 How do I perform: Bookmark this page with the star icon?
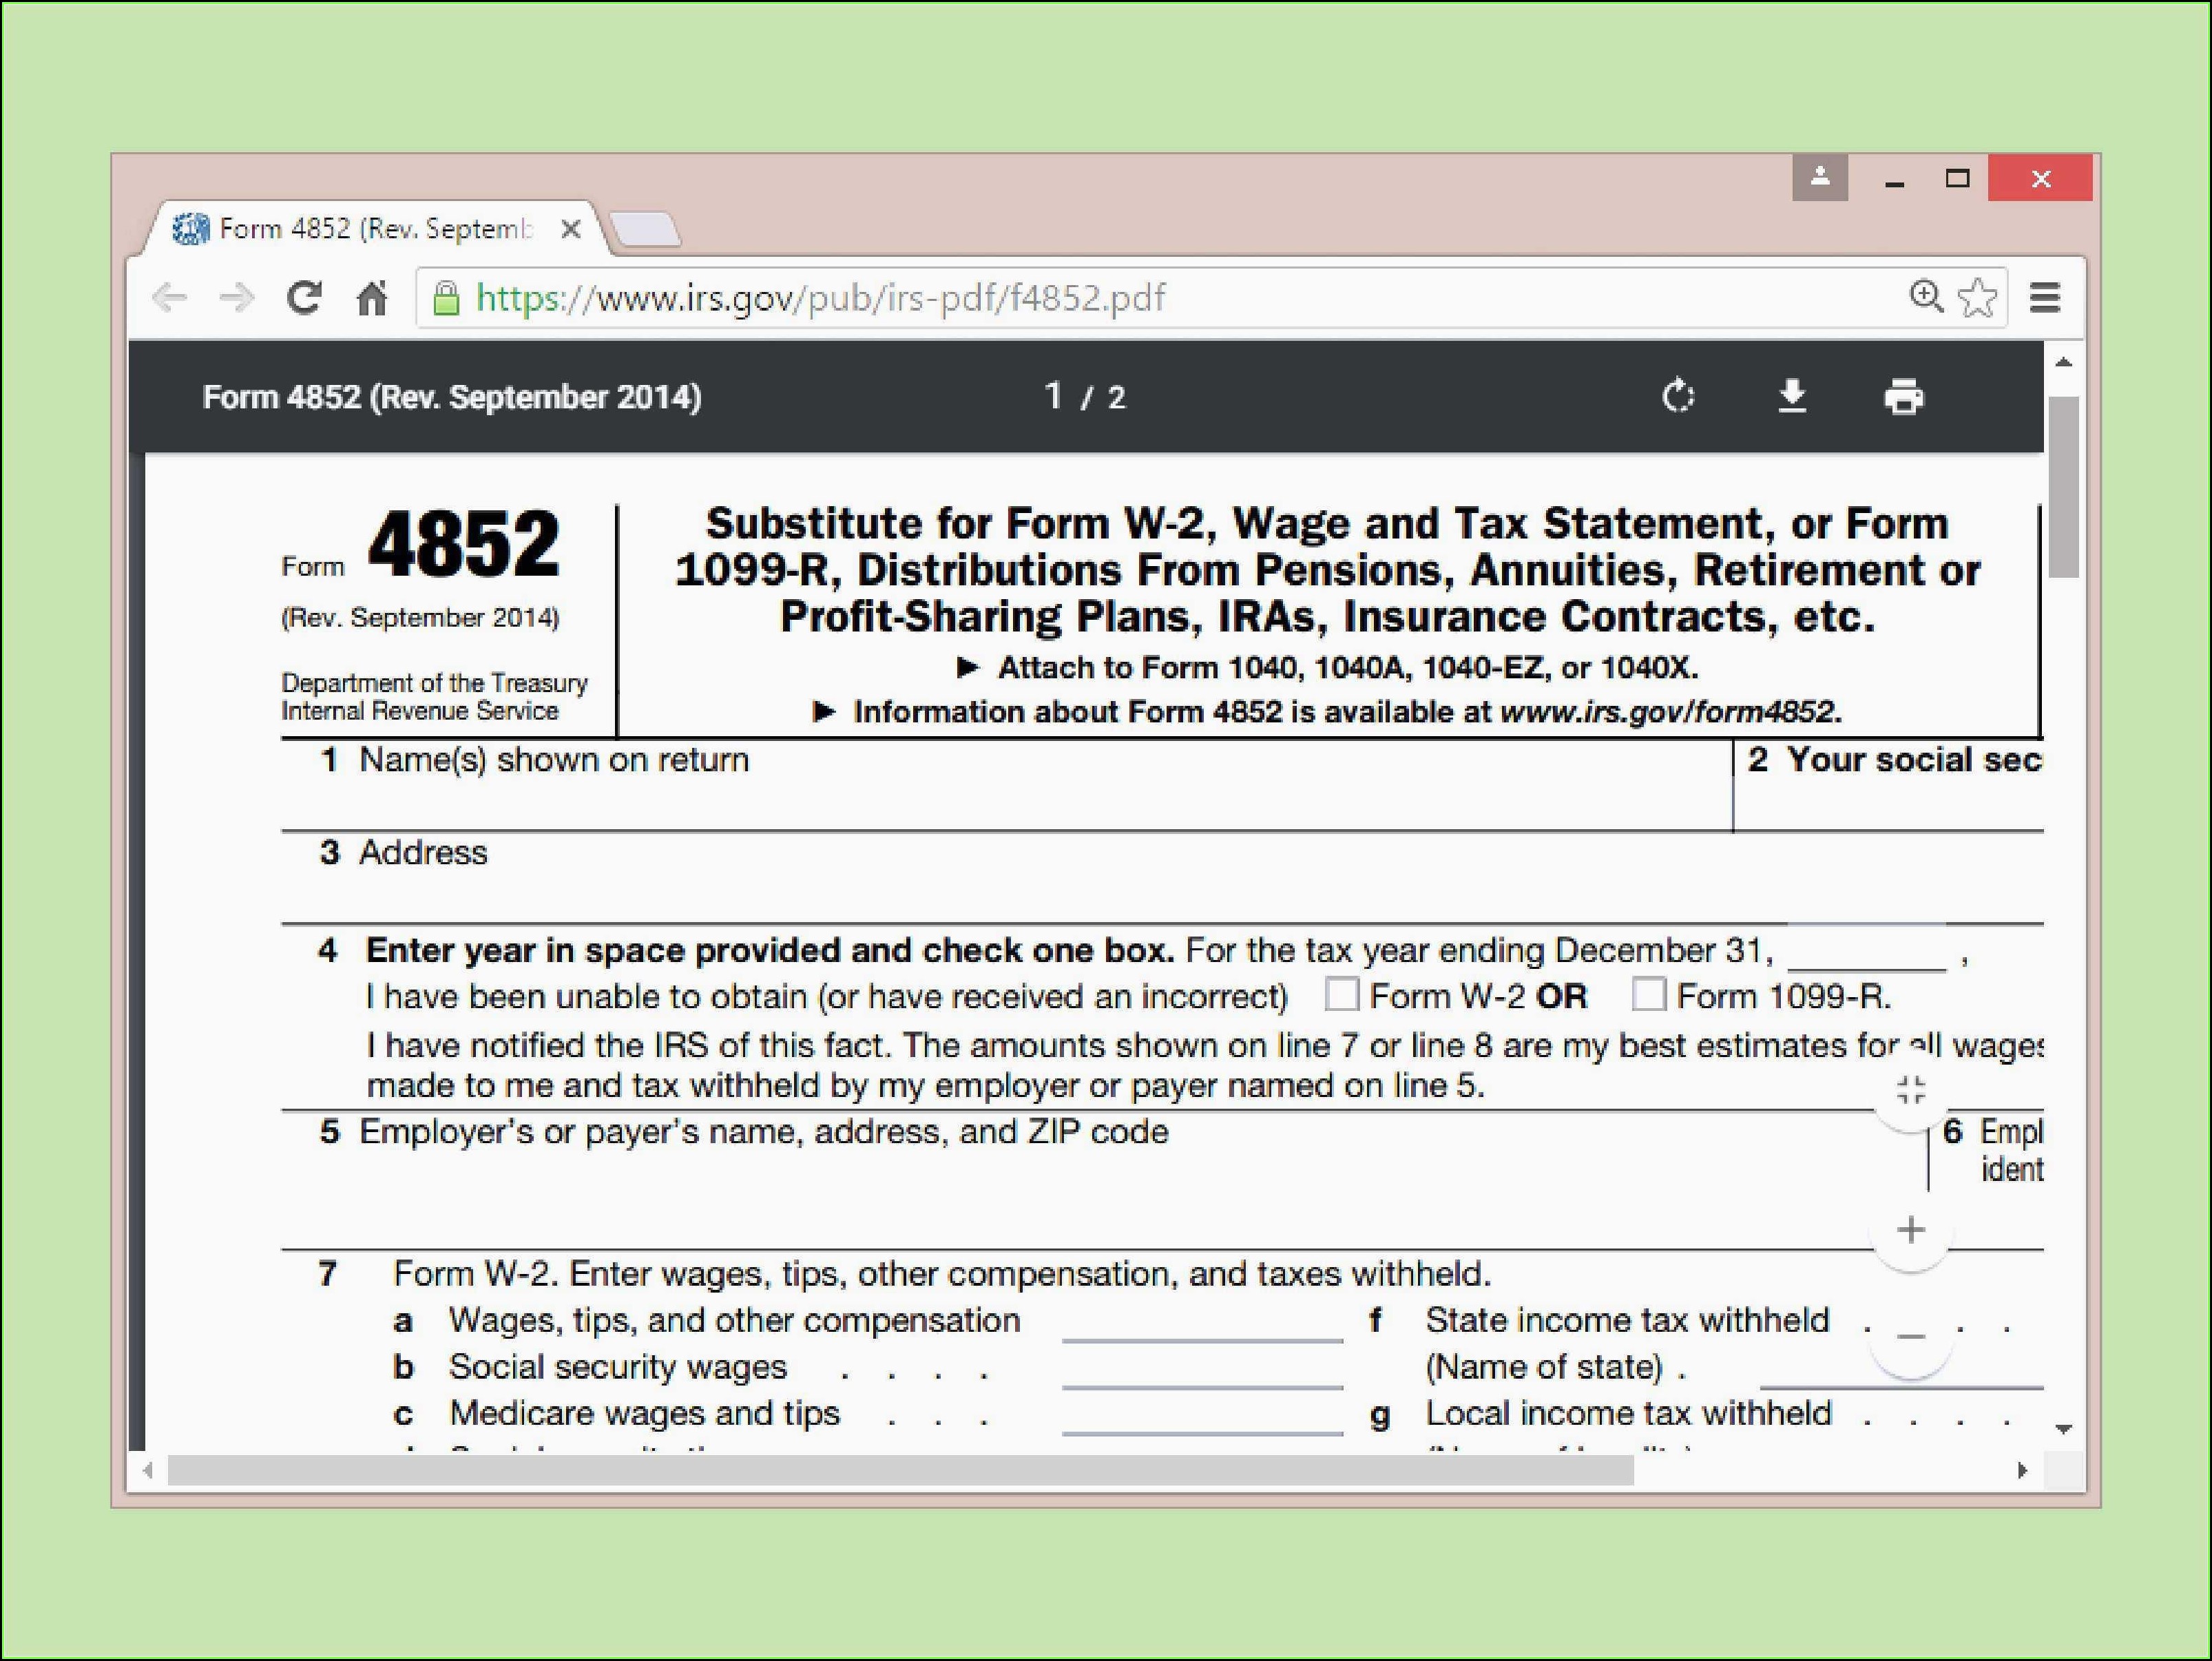[1978, 298]
